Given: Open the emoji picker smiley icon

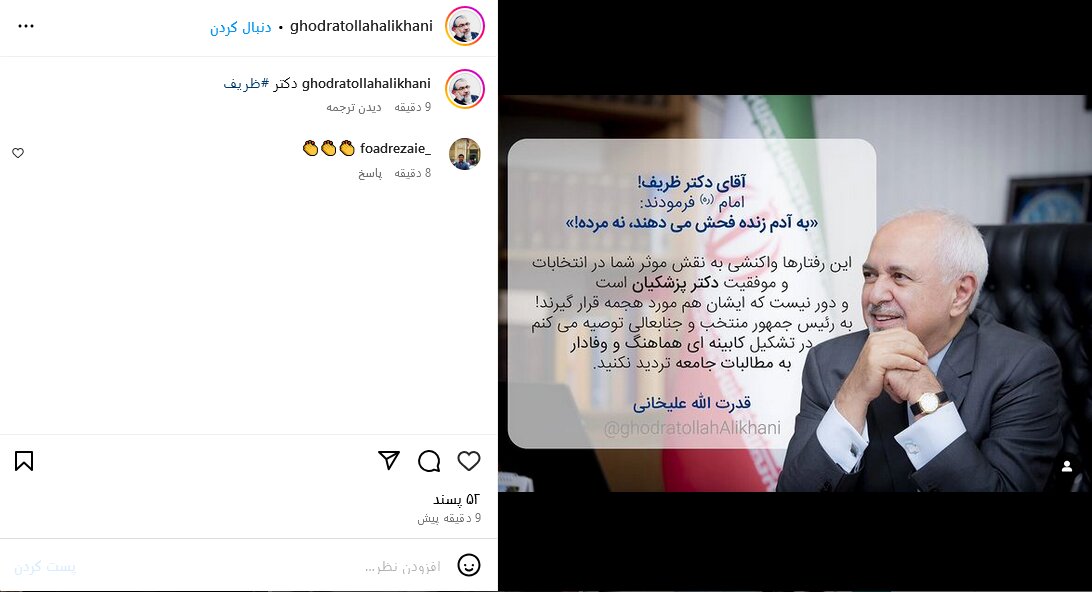Looking at the screenshot, I should (x=469, y=565).
